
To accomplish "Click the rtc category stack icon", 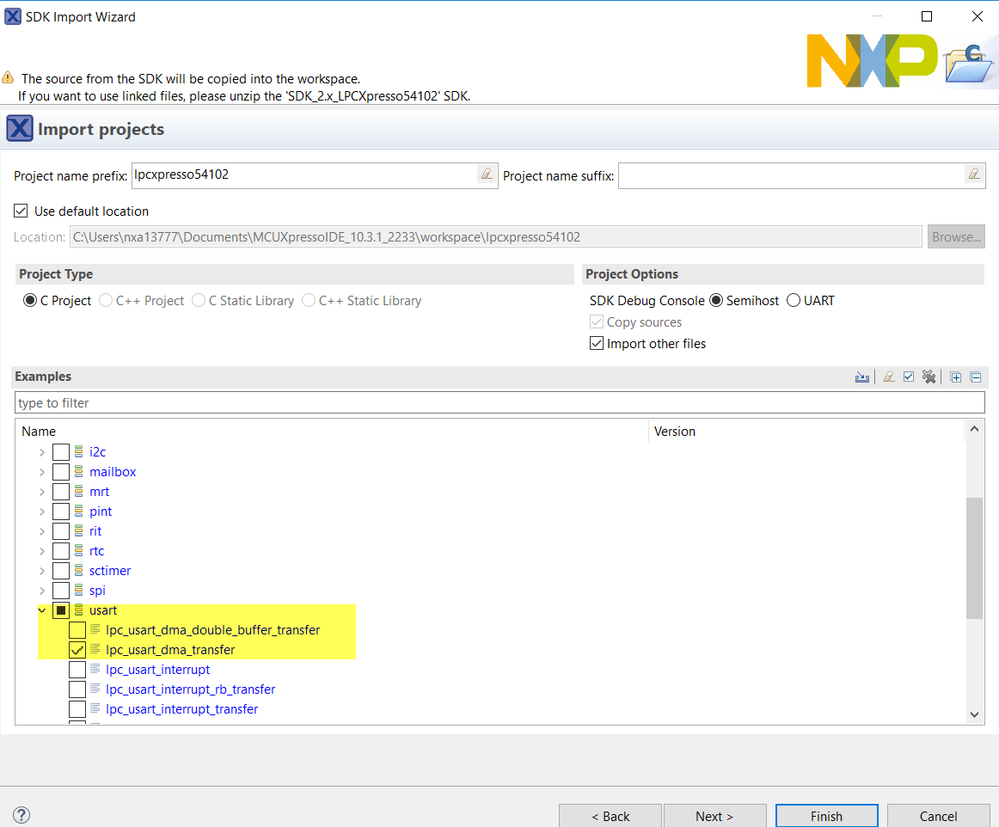I will 78,550.
